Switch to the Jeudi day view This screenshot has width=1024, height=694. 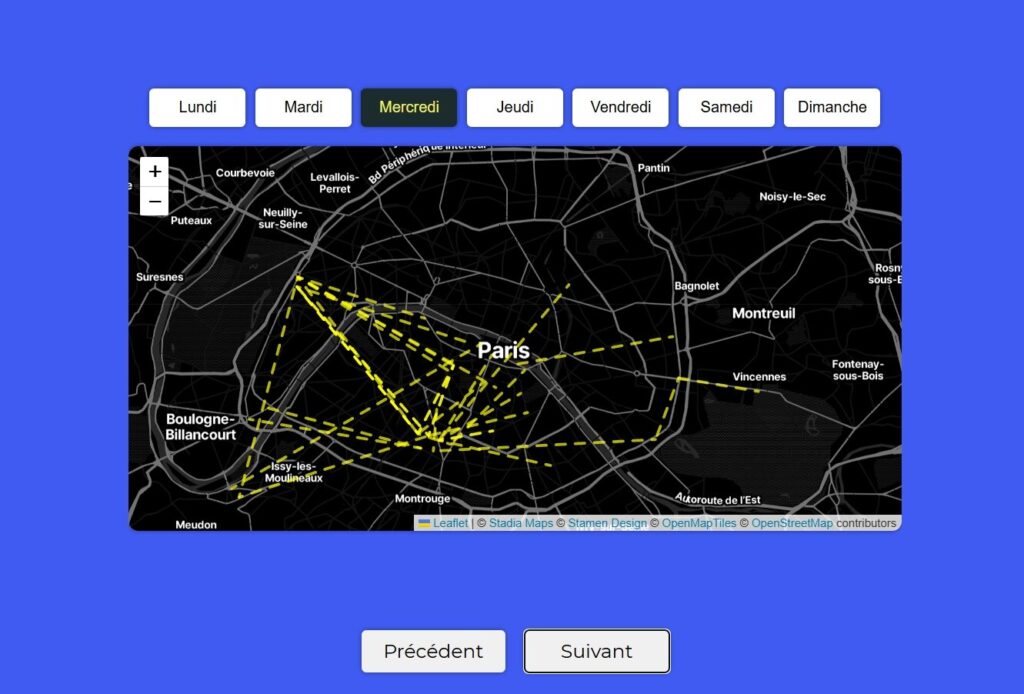[x=514, y=107]
